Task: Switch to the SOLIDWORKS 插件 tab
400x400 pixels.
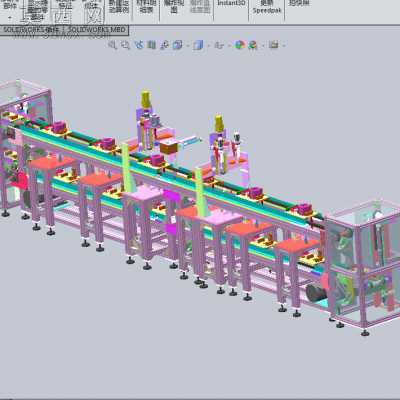Action: 31,30
